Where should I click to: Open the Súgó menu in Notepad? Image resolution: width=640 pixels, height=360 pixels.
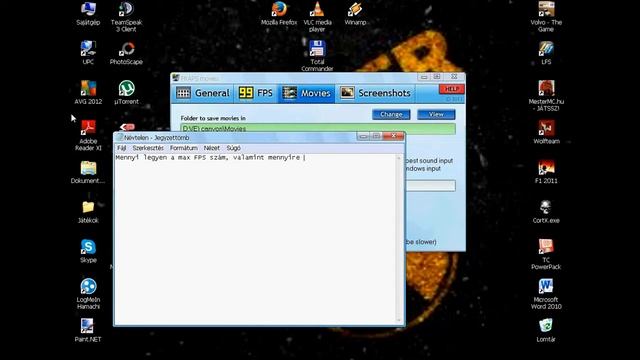pyautogui.click(x=233, y=148)
